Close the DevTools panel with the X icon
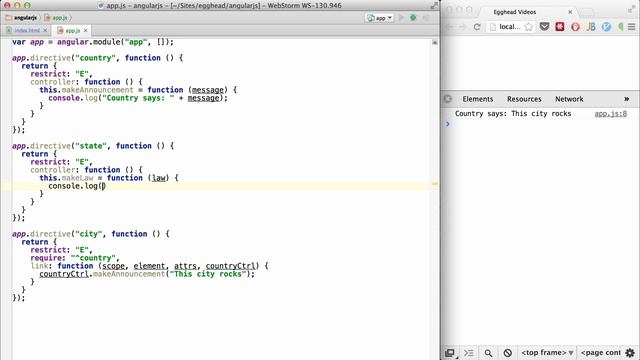The width and height of the screenshot is (640, 360). 448,99
